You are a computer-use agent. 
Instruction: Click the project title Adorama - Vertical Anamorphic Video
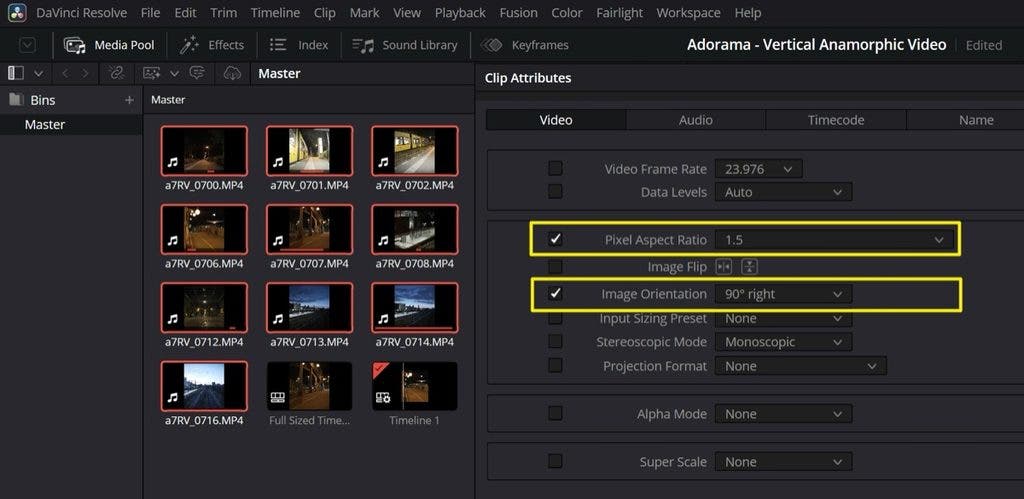816,44
